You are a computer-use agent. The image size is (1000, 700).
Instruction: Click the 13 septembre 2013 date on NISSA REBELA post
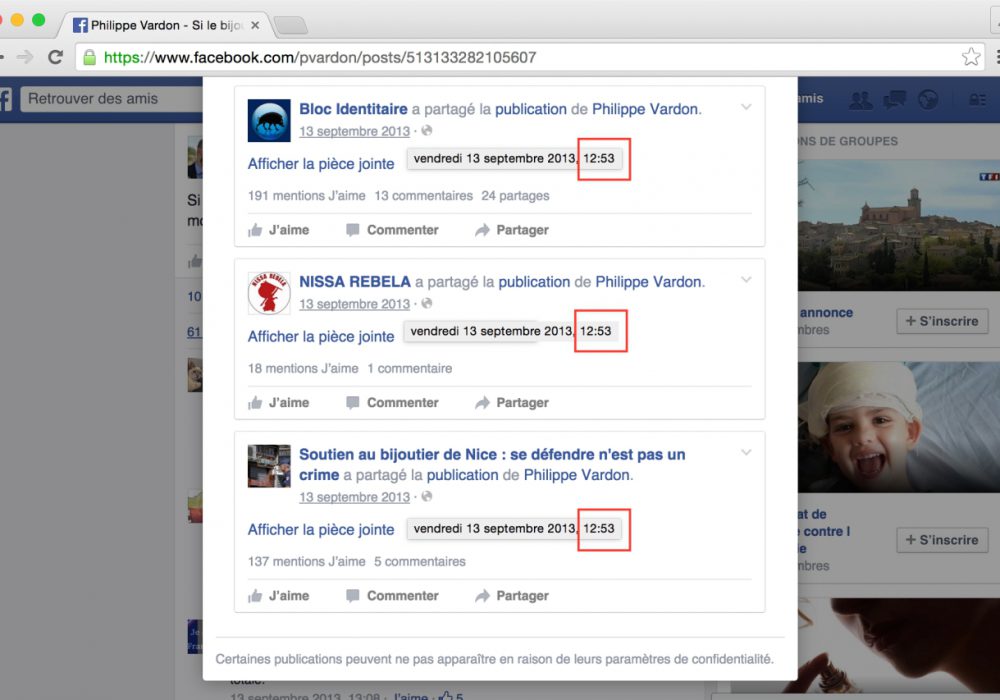[355, 304]
